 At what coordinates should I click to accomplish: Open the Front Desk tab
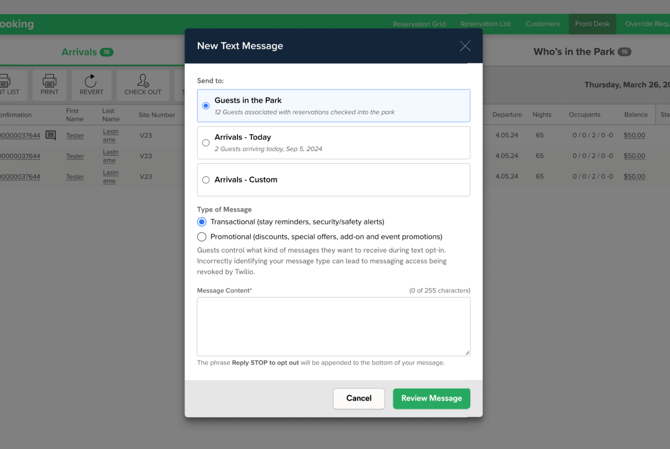coord(592,24)
